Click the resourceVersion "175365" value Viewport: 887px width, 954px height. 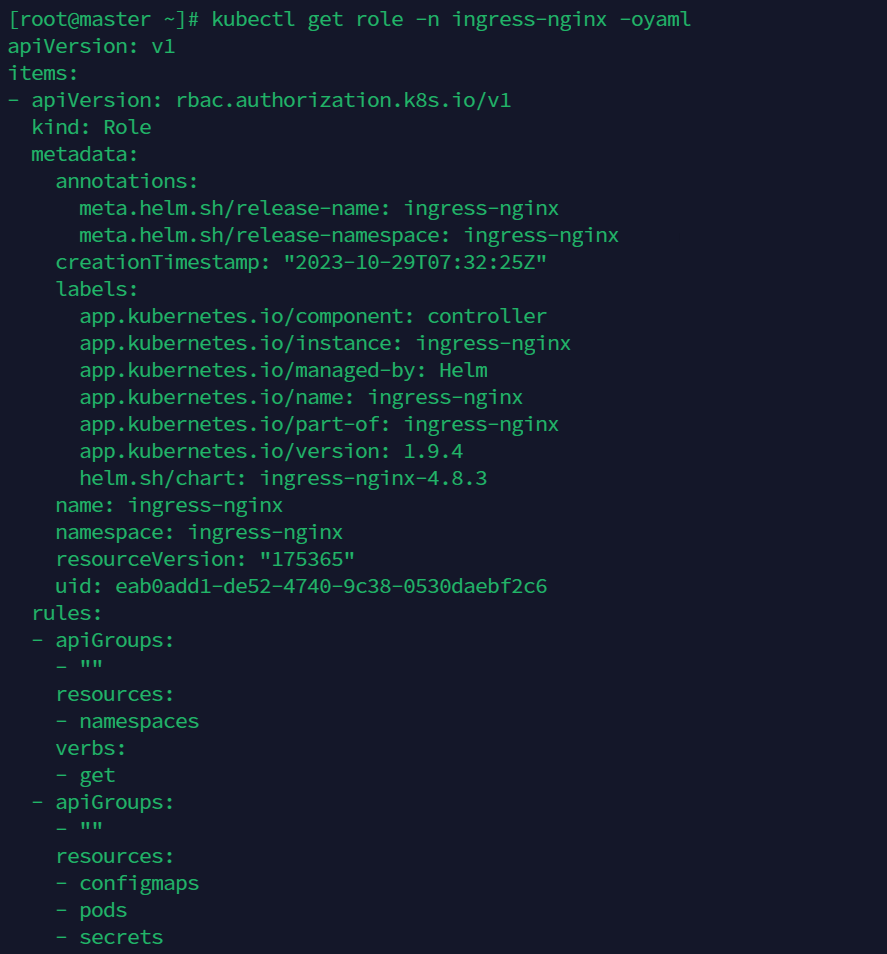point(307,559)
